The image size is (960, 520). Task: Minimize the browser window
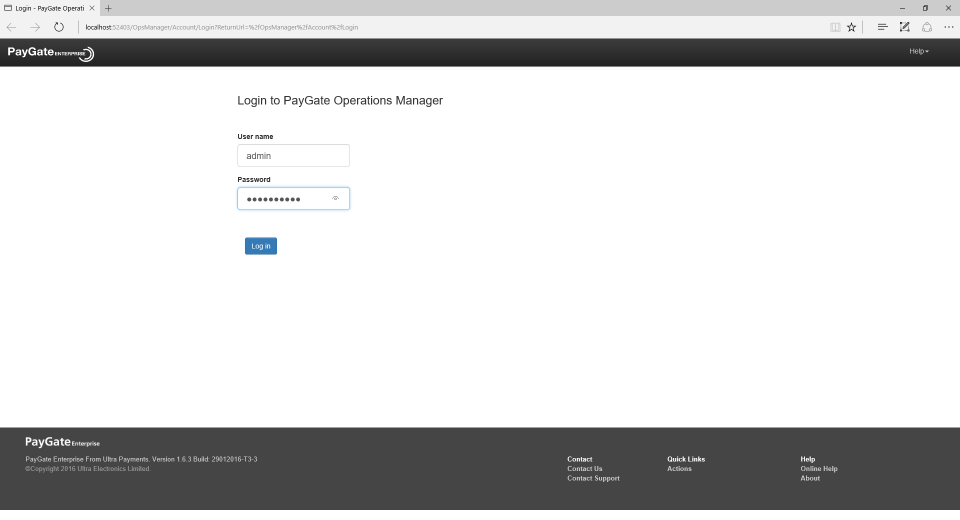tap(902, 8)
